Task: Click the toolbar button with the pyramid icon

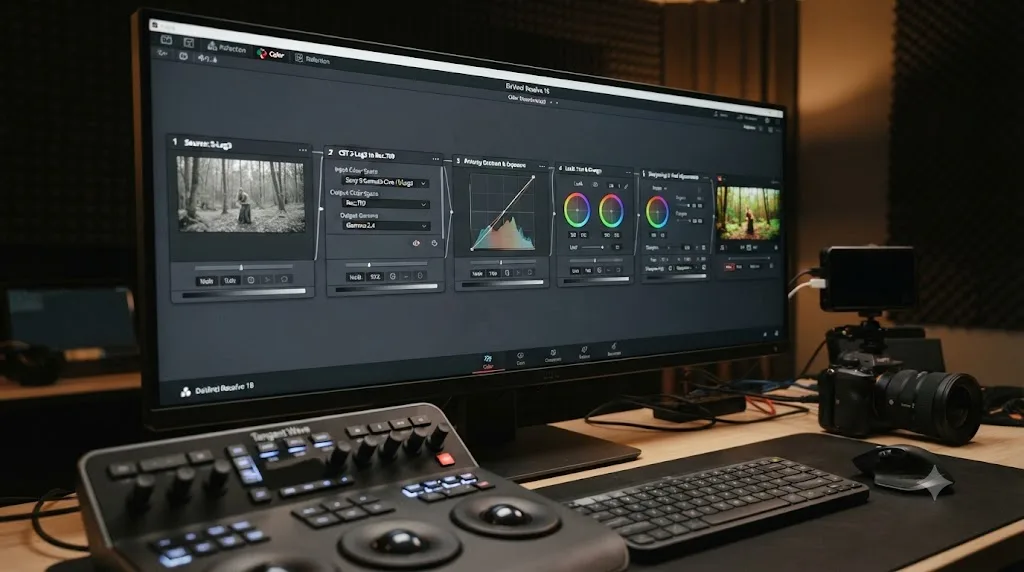Action: [x=226, y=47]
